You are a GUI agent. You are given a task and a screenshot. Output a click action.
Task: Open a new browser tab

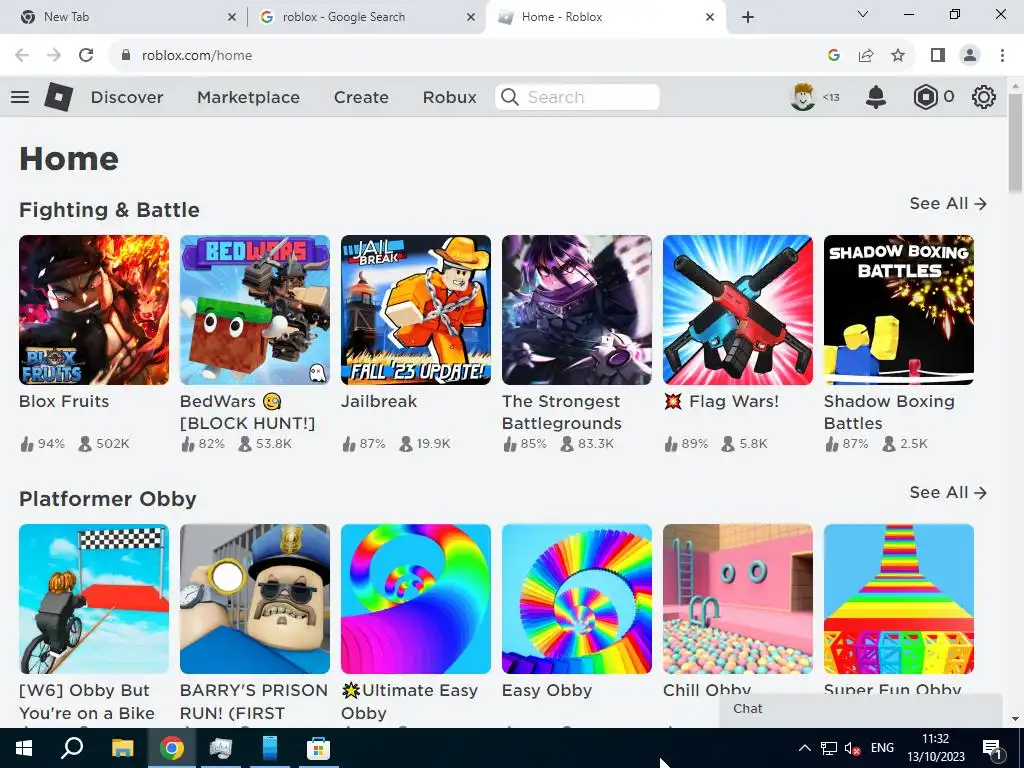[x=748, y=17]
